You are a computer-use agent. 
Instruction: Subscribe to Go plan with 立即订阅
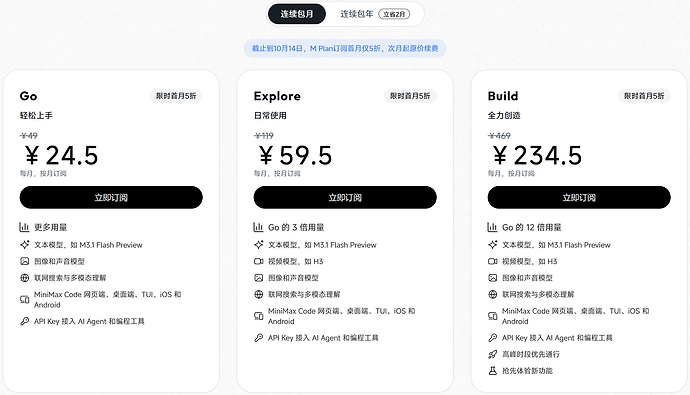click(x=111, y=198)
